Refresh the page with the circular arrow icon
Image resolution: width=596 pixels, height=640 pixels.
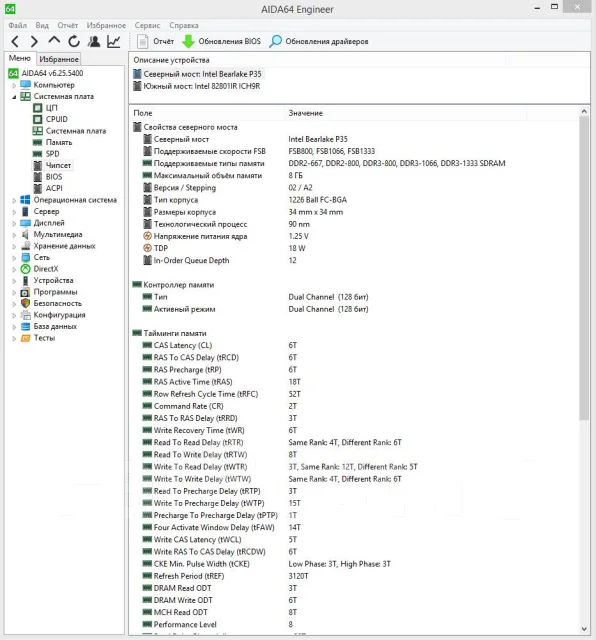pos(74,41)
